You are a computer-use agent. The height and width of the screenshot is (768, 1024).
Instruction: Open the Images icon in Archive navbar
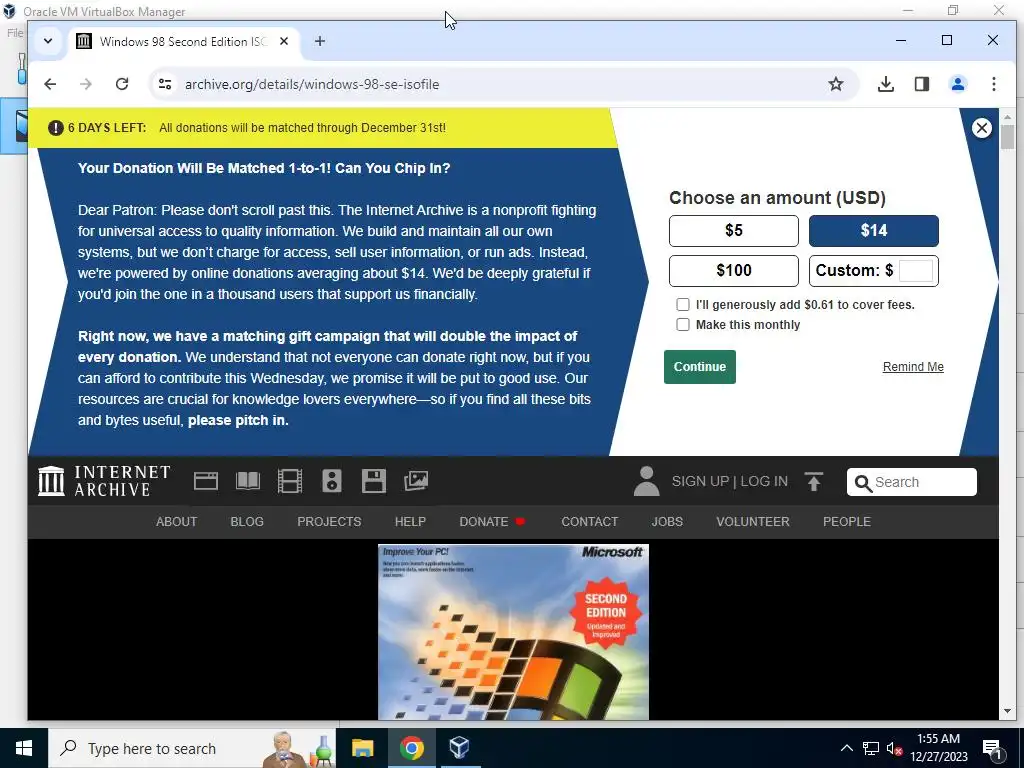416,481
